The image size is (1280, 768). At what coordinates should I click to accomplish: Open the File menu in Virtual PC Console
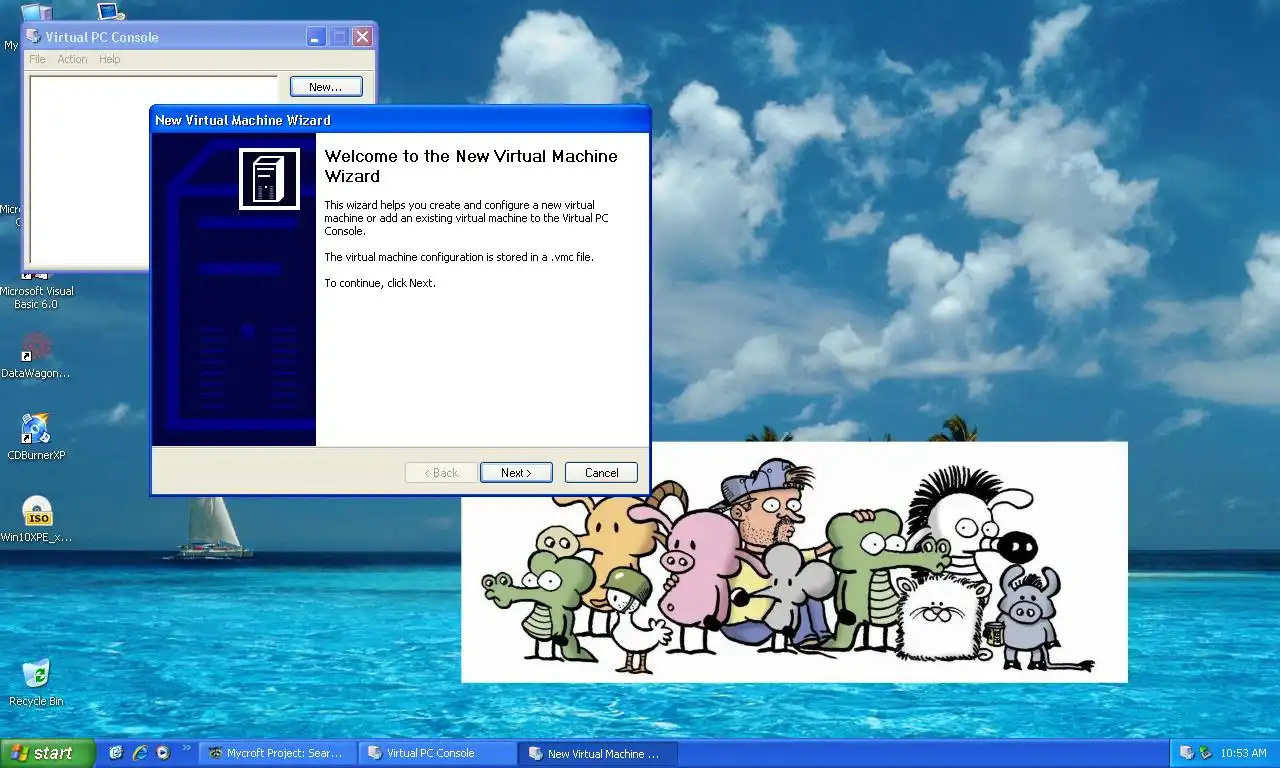click(37, 59)
